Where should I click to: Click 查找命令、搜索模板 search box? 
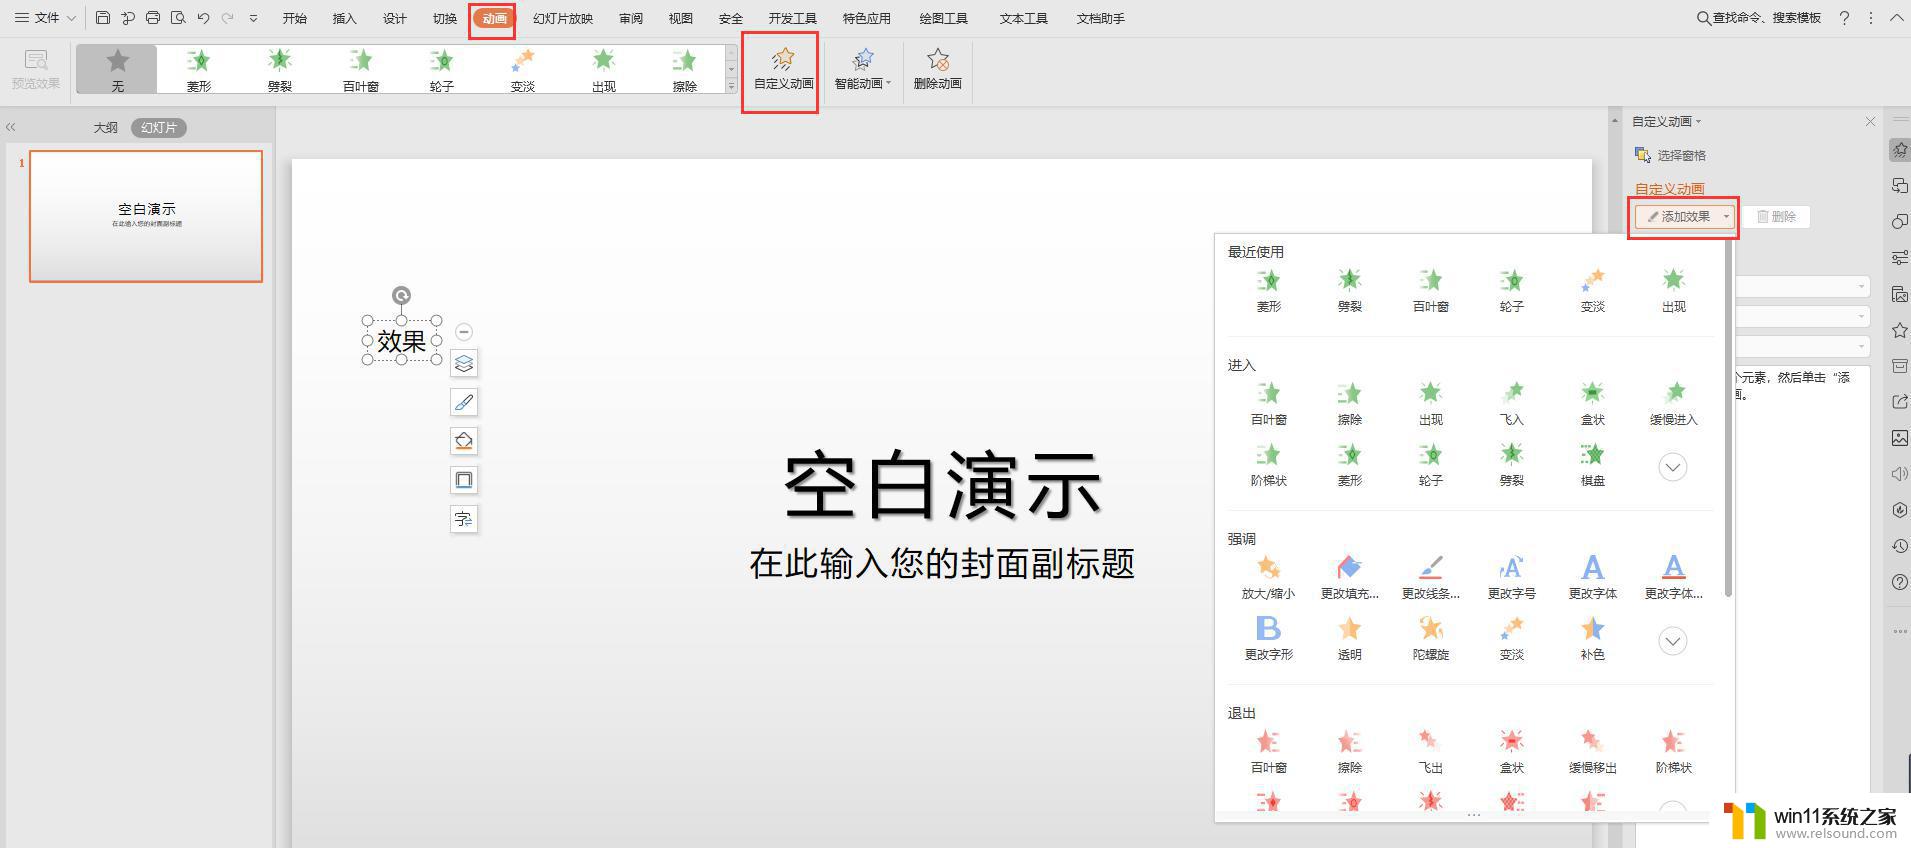tap(1759, 18)
